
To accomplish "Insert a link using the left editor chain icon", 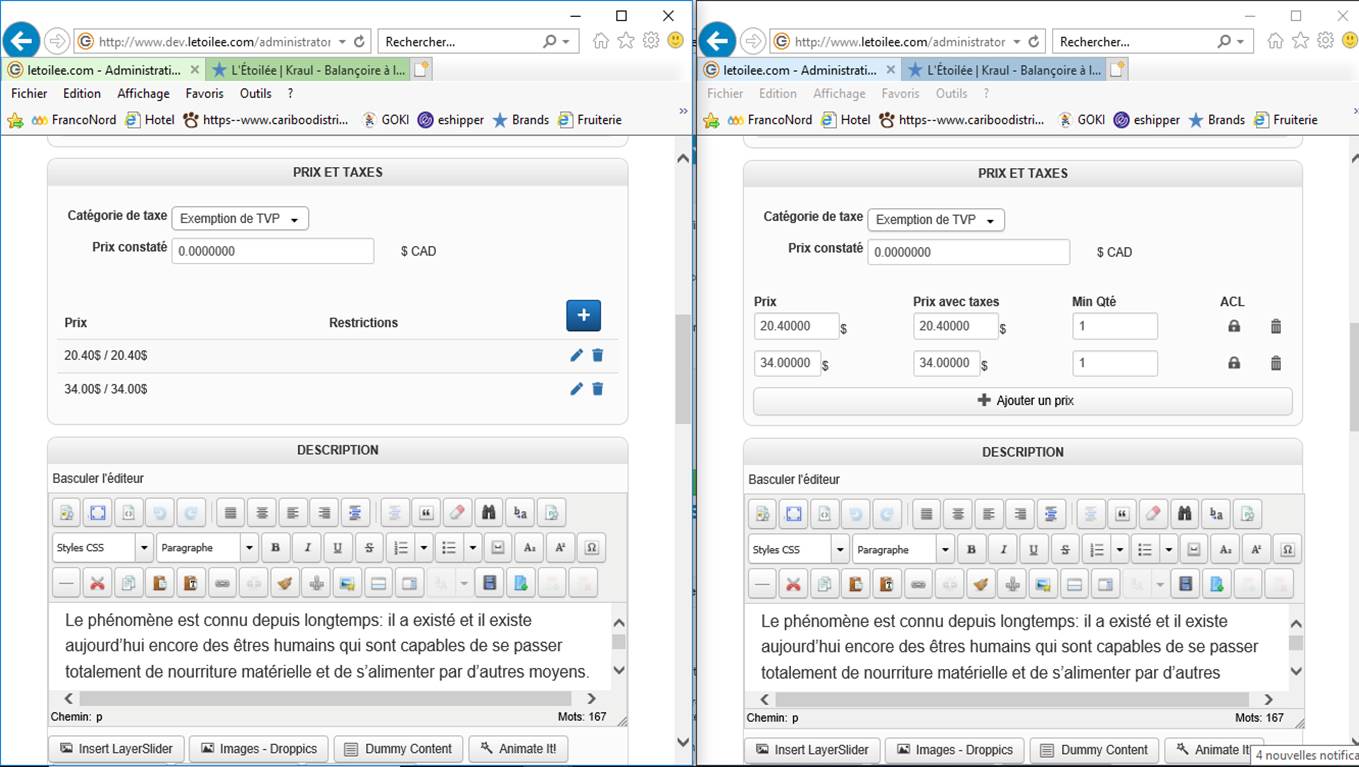I will 221,583.
